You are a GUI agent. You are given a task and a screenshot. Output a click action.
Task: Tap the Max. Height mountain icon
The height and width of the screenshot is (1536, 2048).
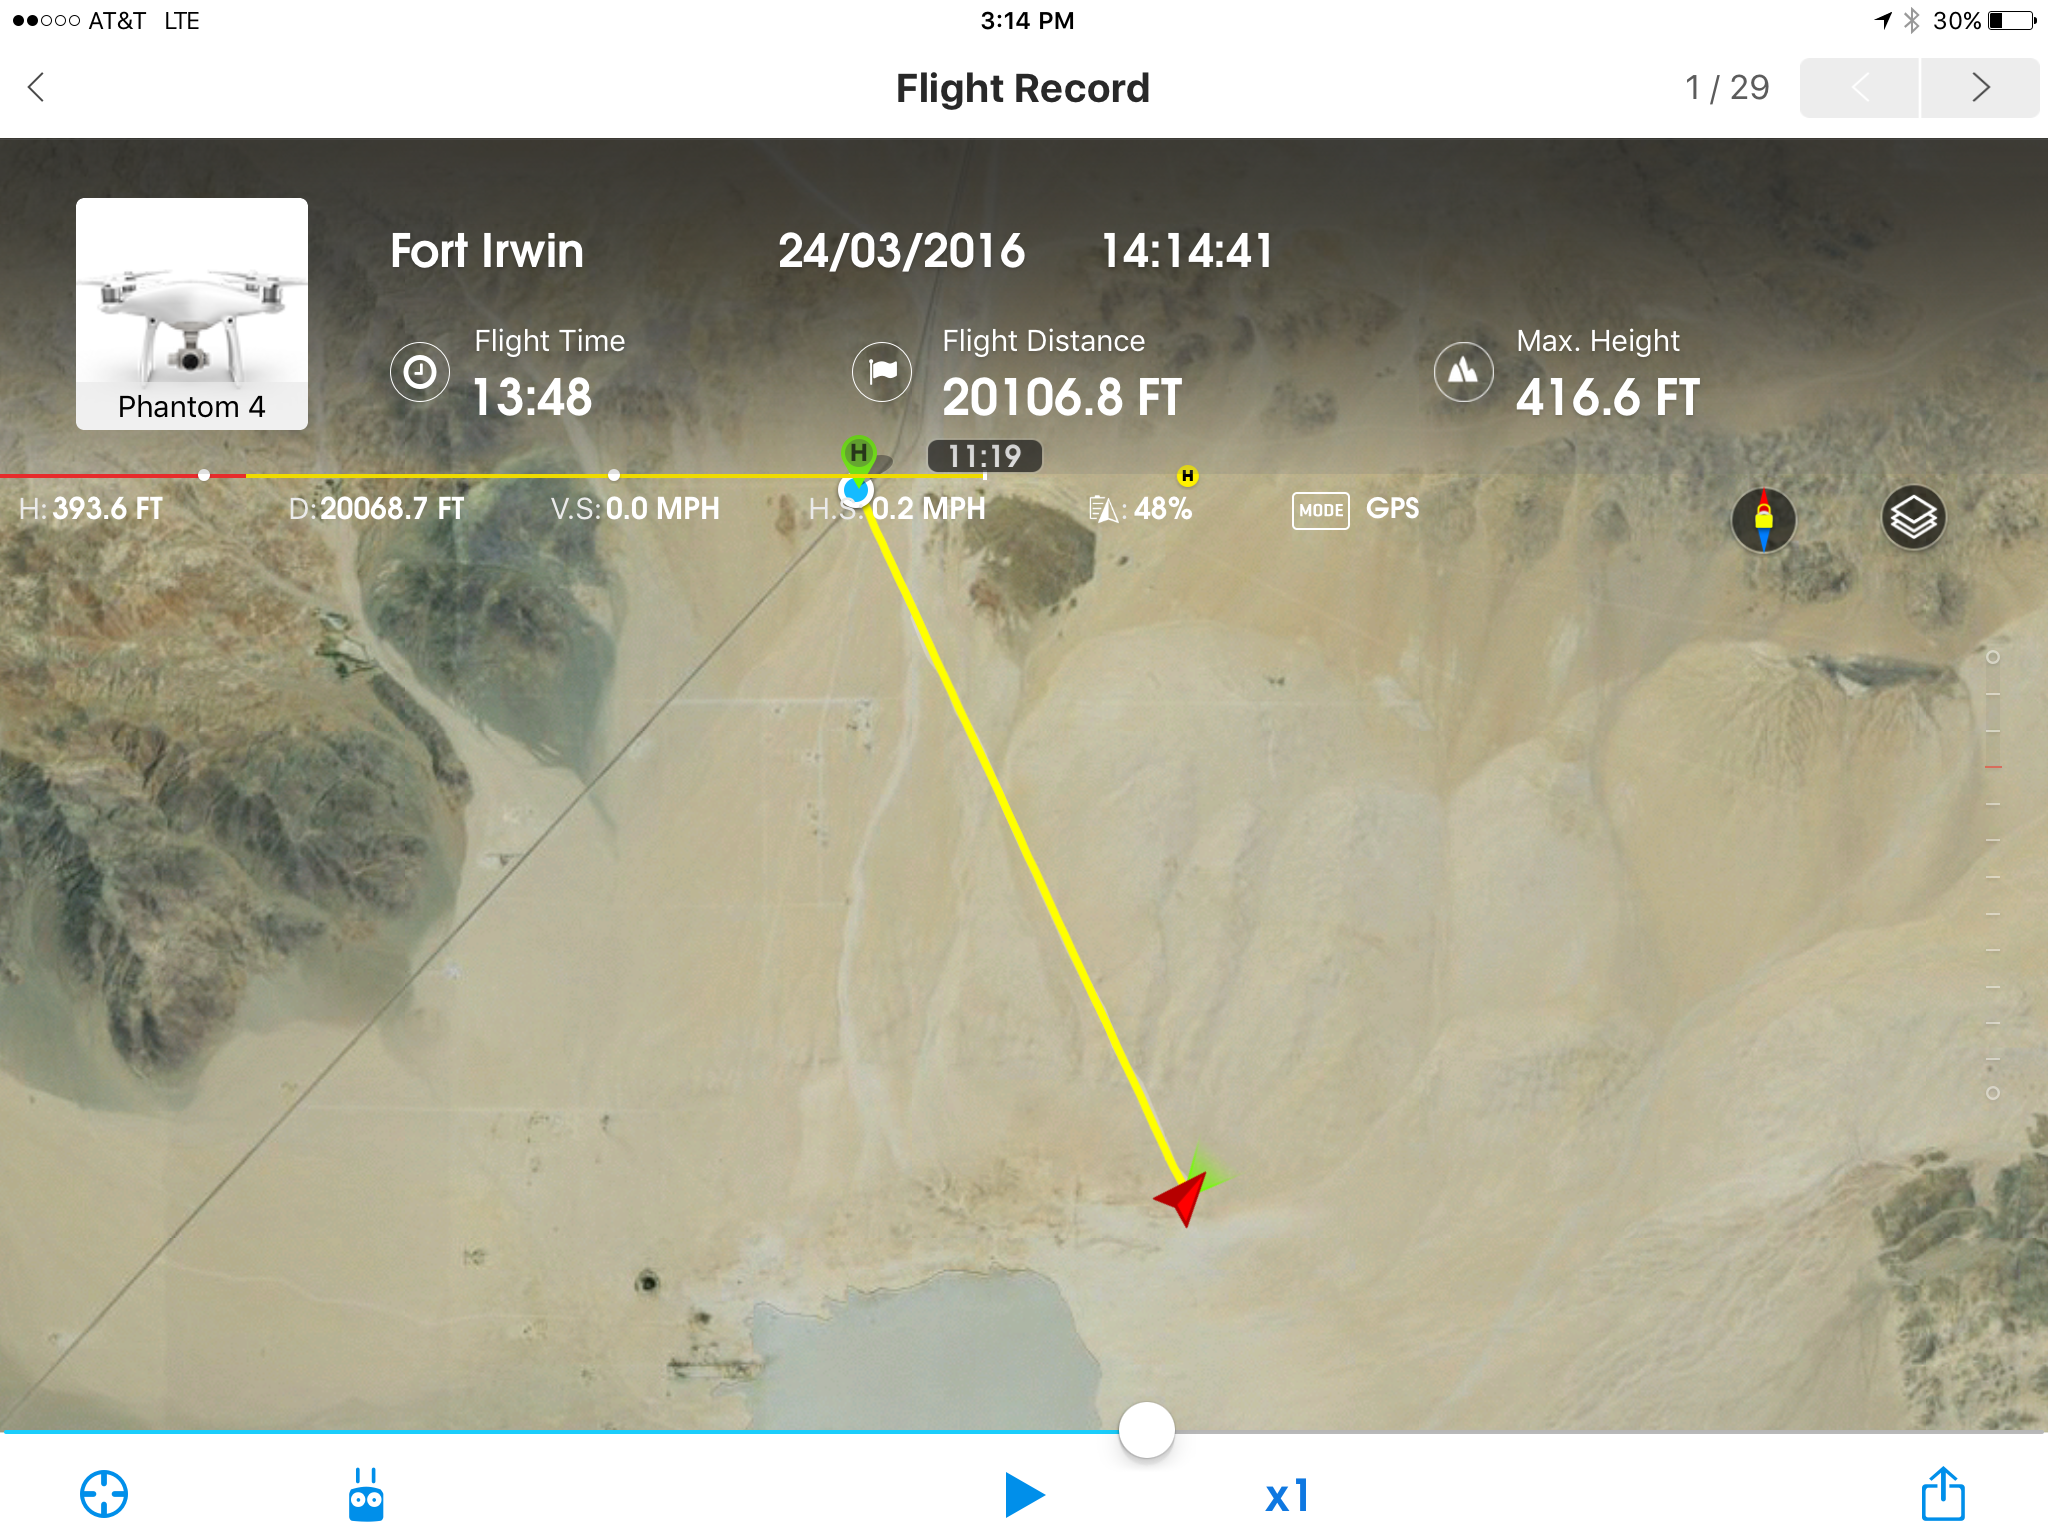pyautogui.click(x=1463, y=372)
